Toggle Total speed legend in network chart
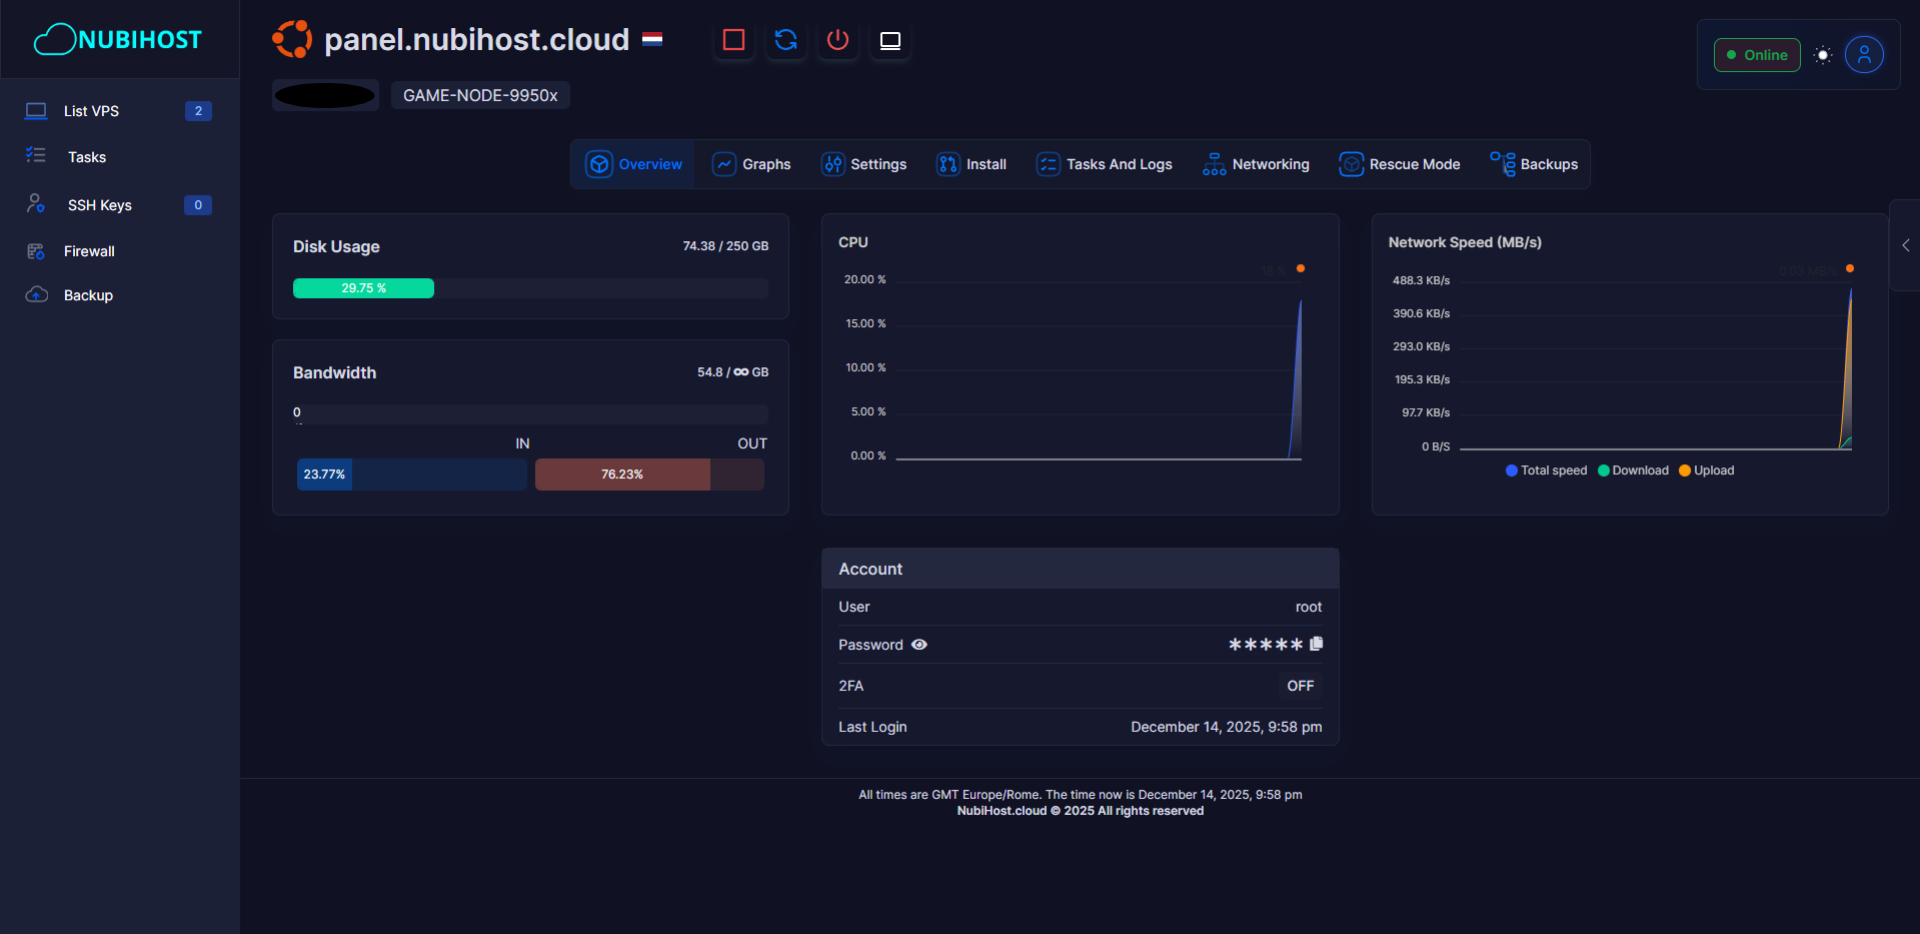This screenshot has width=1920, height=934. (1546, 471)
